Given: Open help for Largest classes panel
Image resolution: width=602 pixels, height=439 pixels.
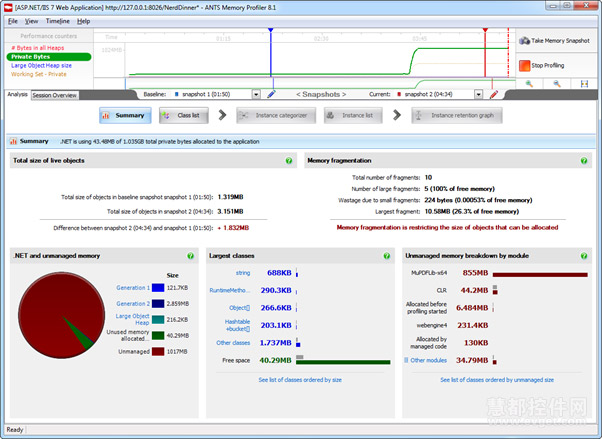Looking at the screenshot, I should (x=387, y=256).
